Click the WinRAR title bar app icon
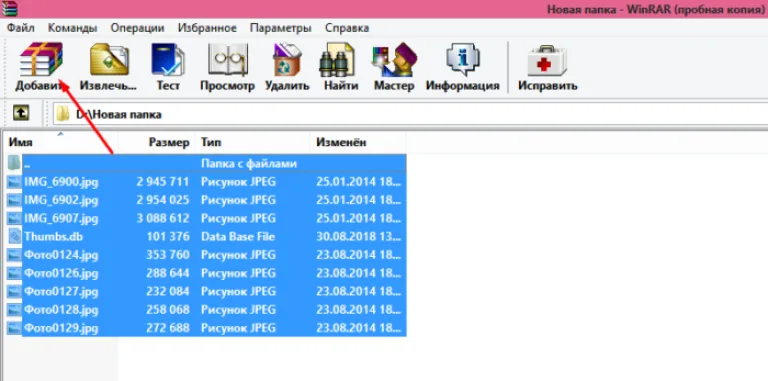The image size is (768, 381). point(9,9)
